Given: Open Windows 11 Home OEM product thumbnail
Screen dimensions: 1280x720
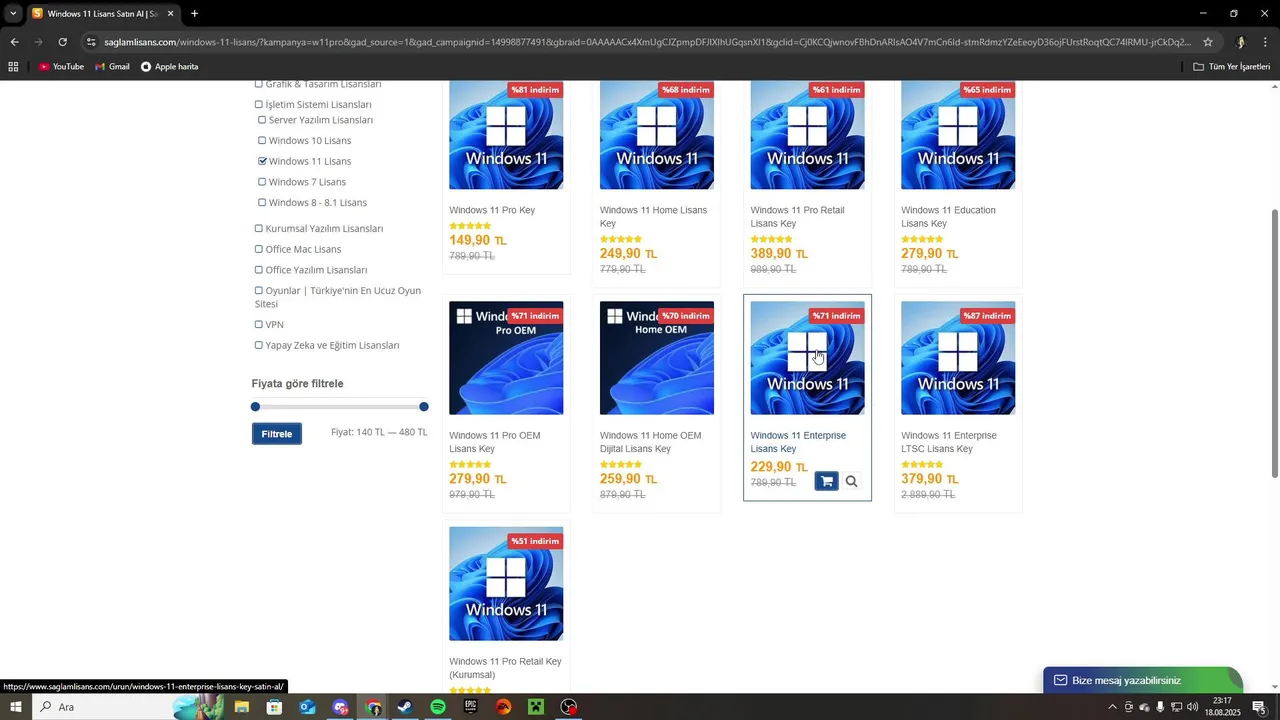Looking at the screenshot, I should click(x=657, y=358).
